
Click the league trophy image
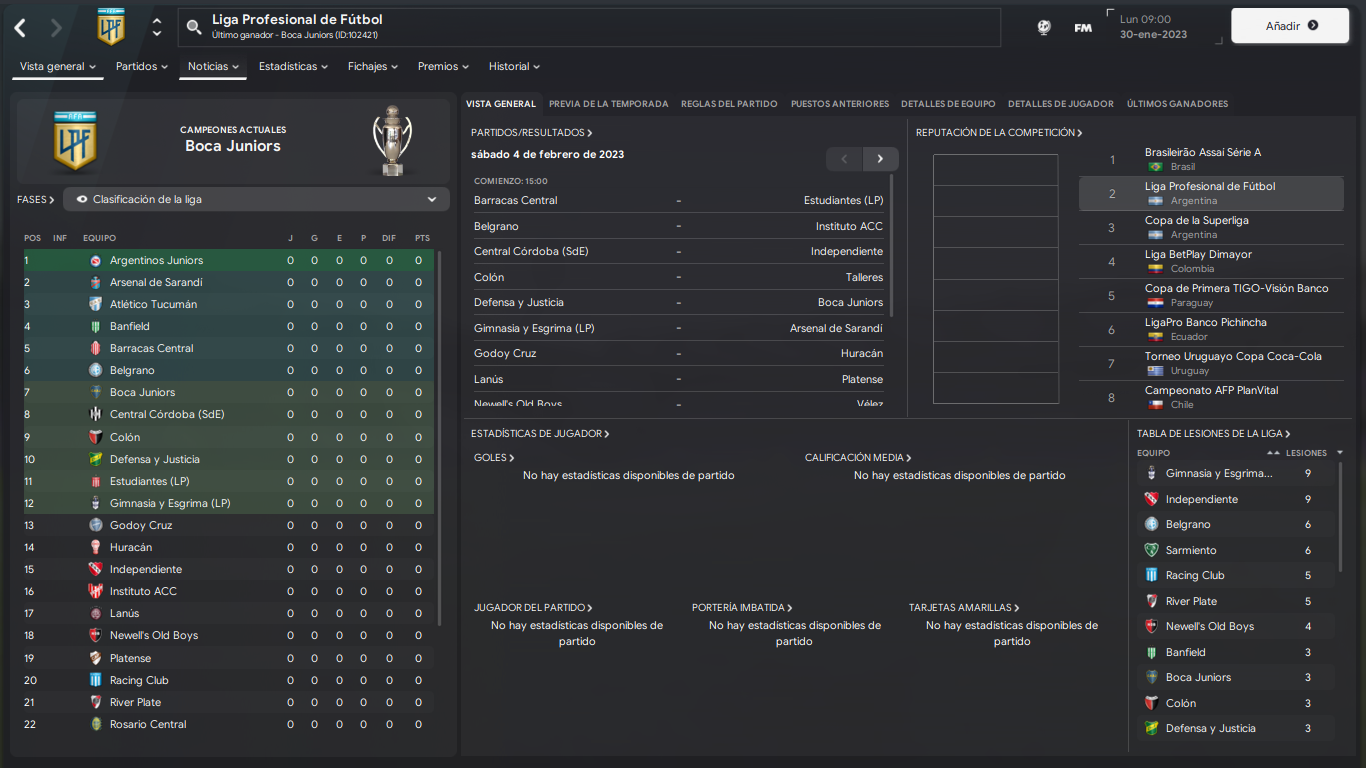tap(390, 140)
